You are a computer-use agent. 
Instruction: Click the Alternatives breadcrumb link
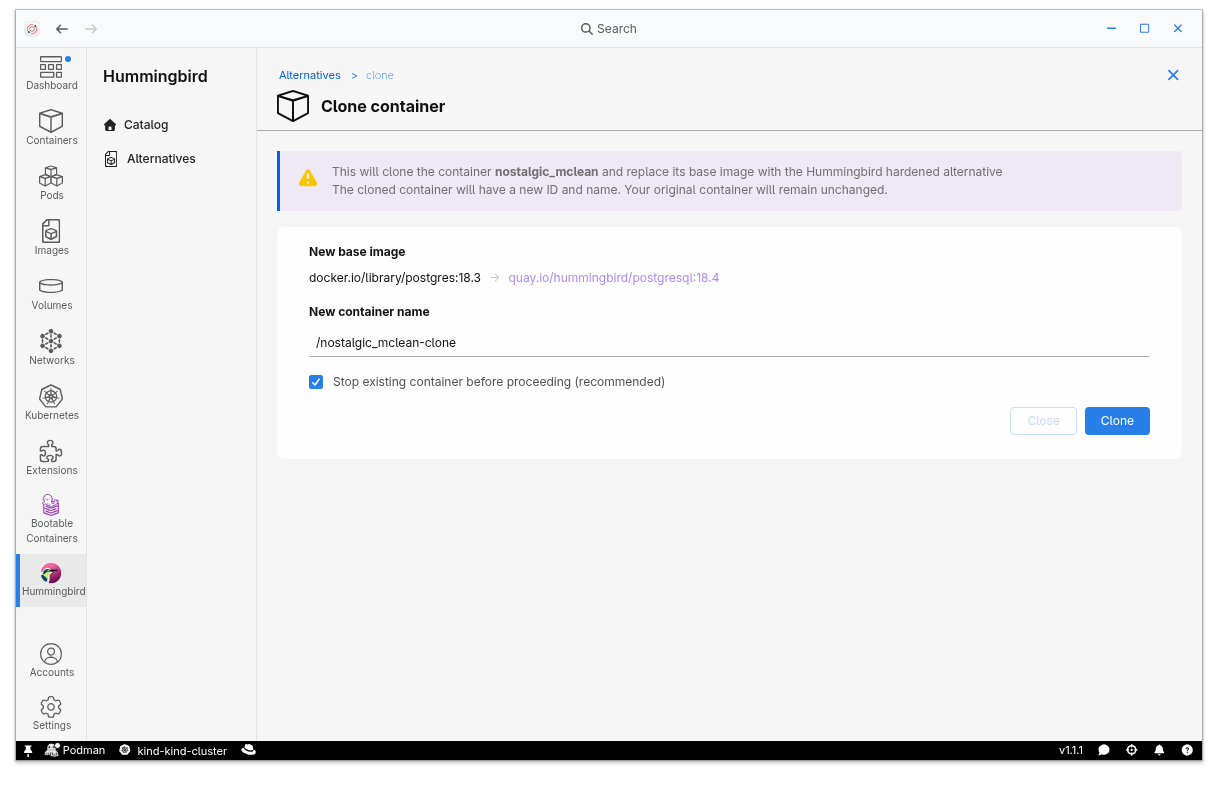coord(310,75)
